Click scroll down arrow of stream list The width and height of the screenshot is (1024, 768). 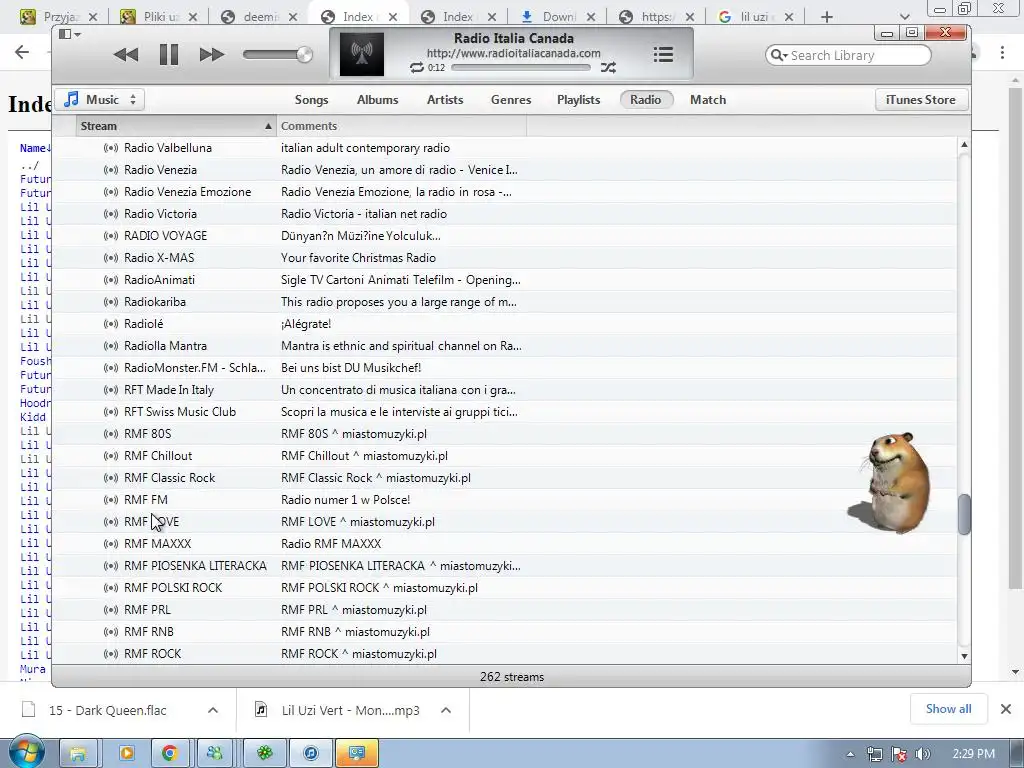point(964,656)
